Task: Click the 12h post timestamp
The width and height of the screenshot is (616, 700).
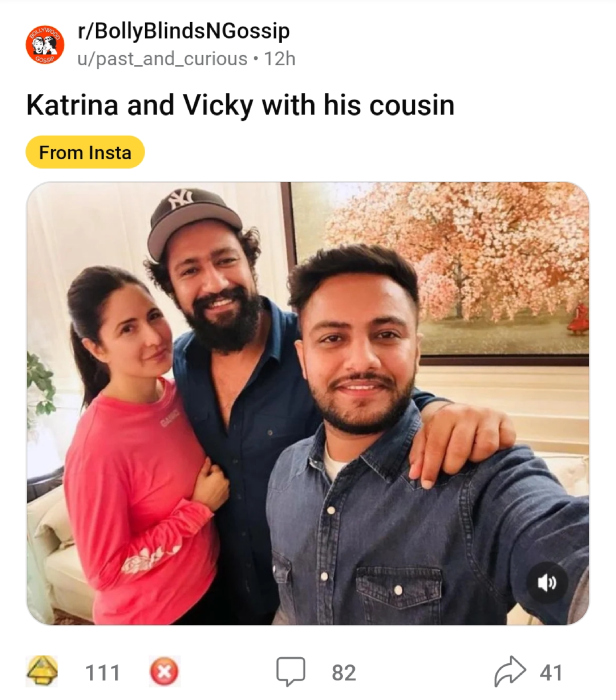Action: (x=279, y=59)
